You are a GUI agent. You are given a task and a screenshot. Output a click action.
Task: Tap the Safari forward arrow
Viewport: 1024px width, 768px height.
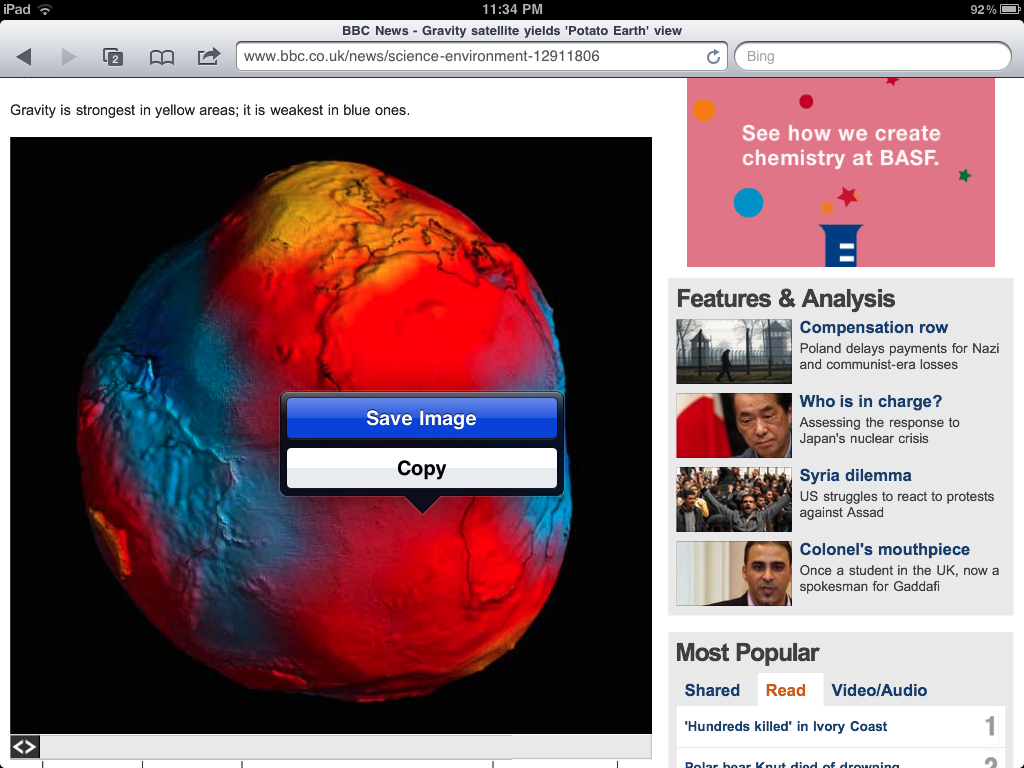click(x=69, y=57)
